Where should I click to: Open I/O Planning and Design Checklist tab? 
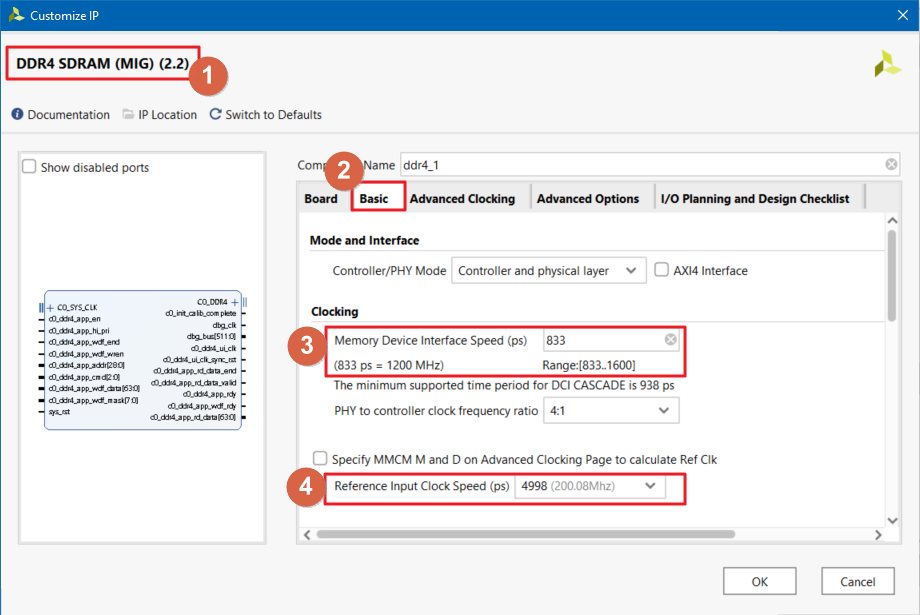pos(755,198)
